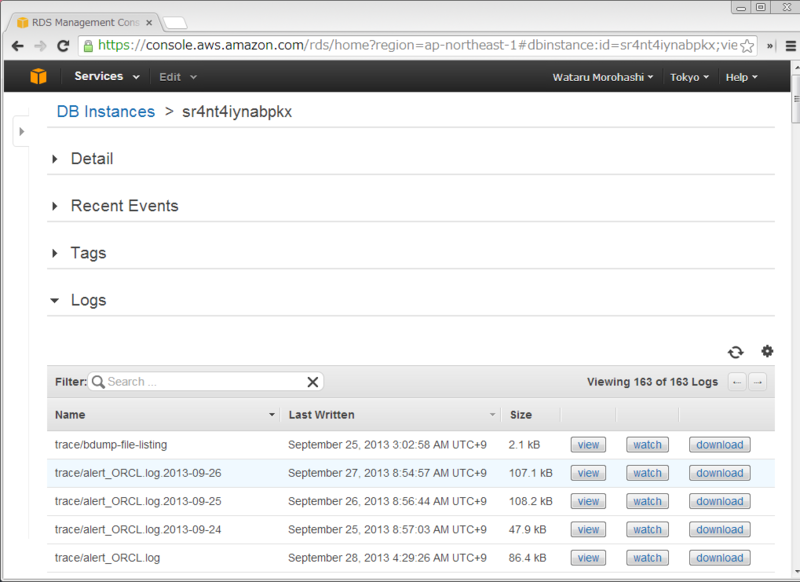Click the AWS cube logo icon
The height and width of the screenshot is (582, 800).
coord(38,77)
